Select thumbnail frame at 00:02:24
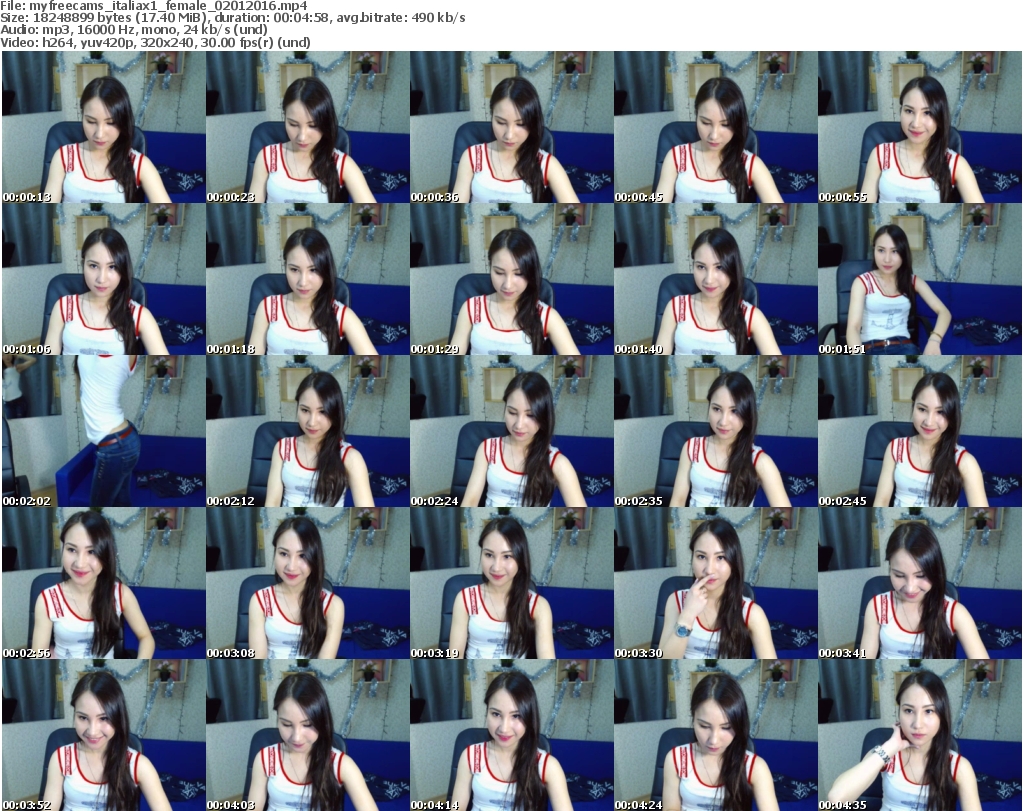Image resolution: width=1024 pixels, height=811 pixels. (511, 432)
